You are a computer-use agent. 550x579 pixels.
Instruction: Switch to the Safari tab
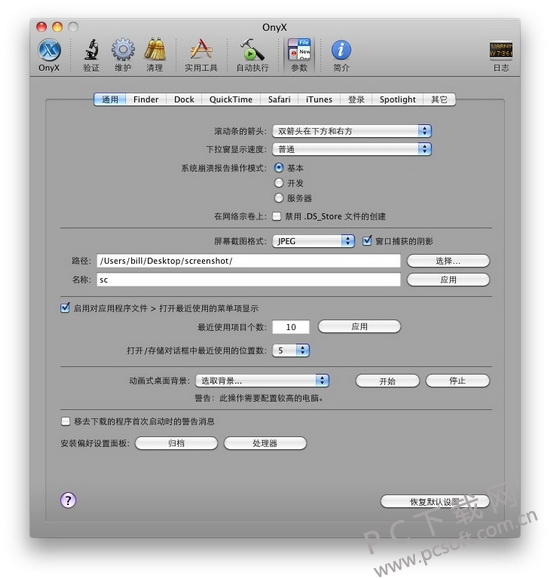279,99
